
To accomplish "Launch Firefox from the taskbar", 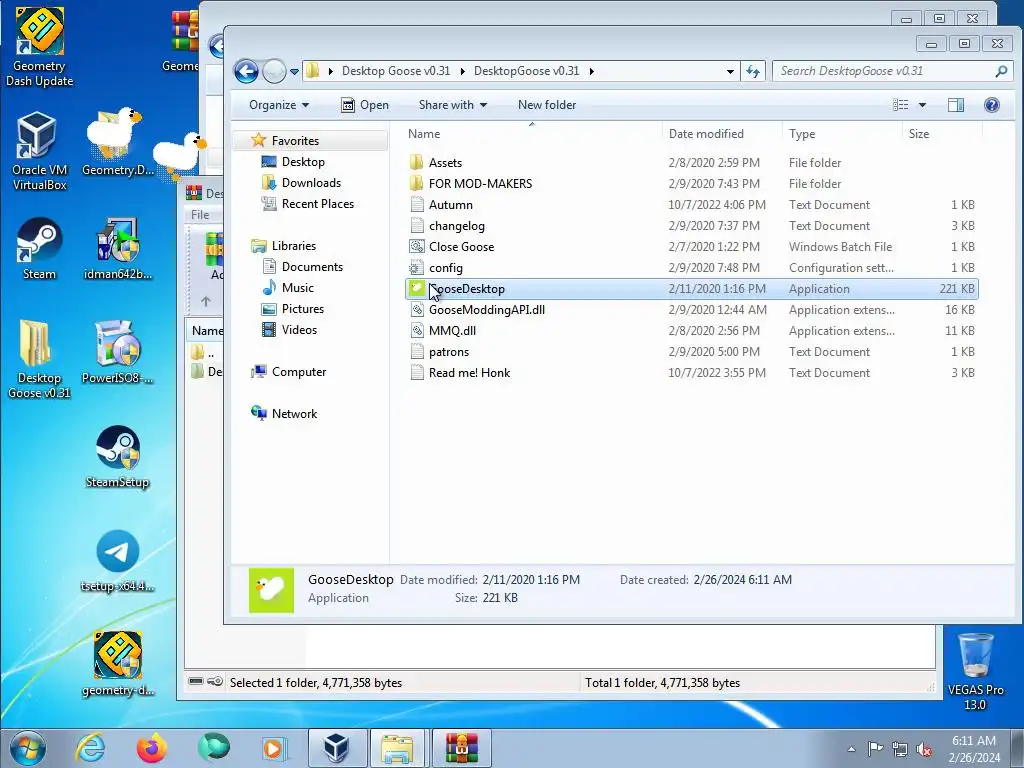I will coord(152,748).
